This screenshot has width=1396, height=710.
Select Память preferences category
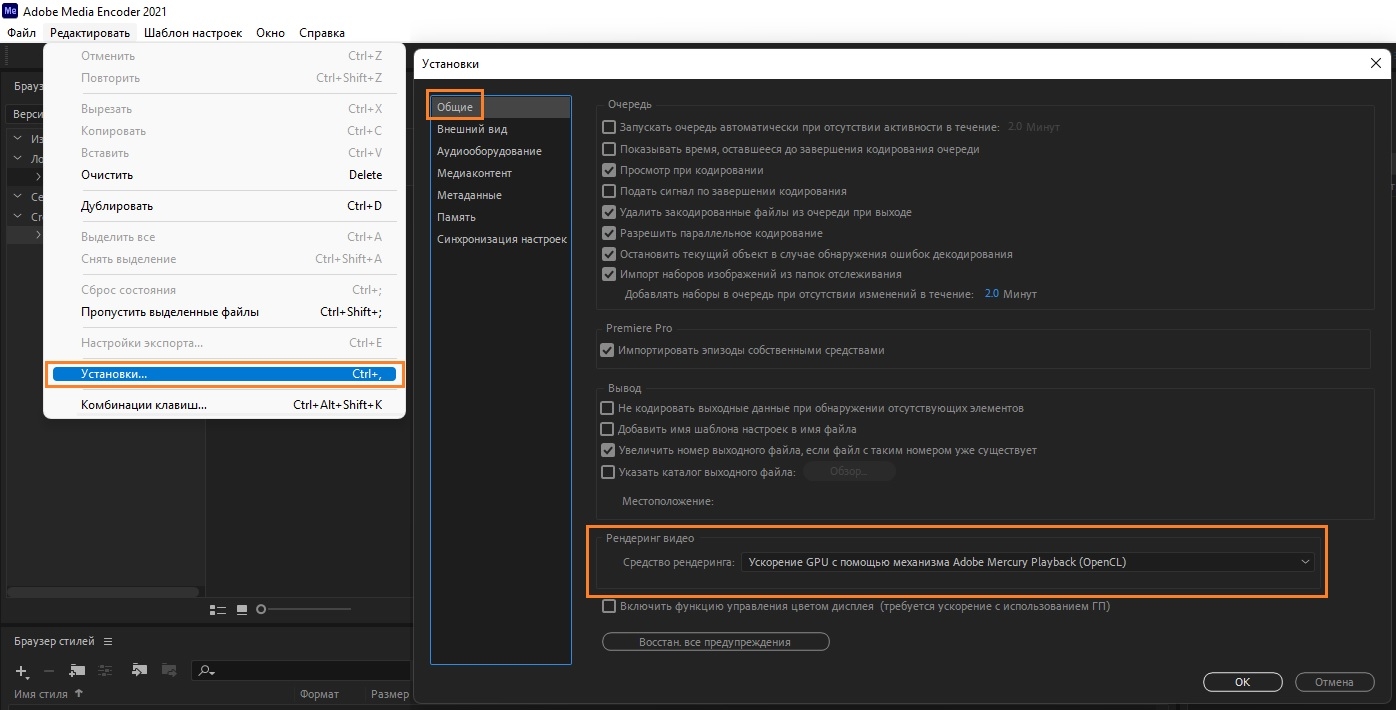click(x=456, y=217)
